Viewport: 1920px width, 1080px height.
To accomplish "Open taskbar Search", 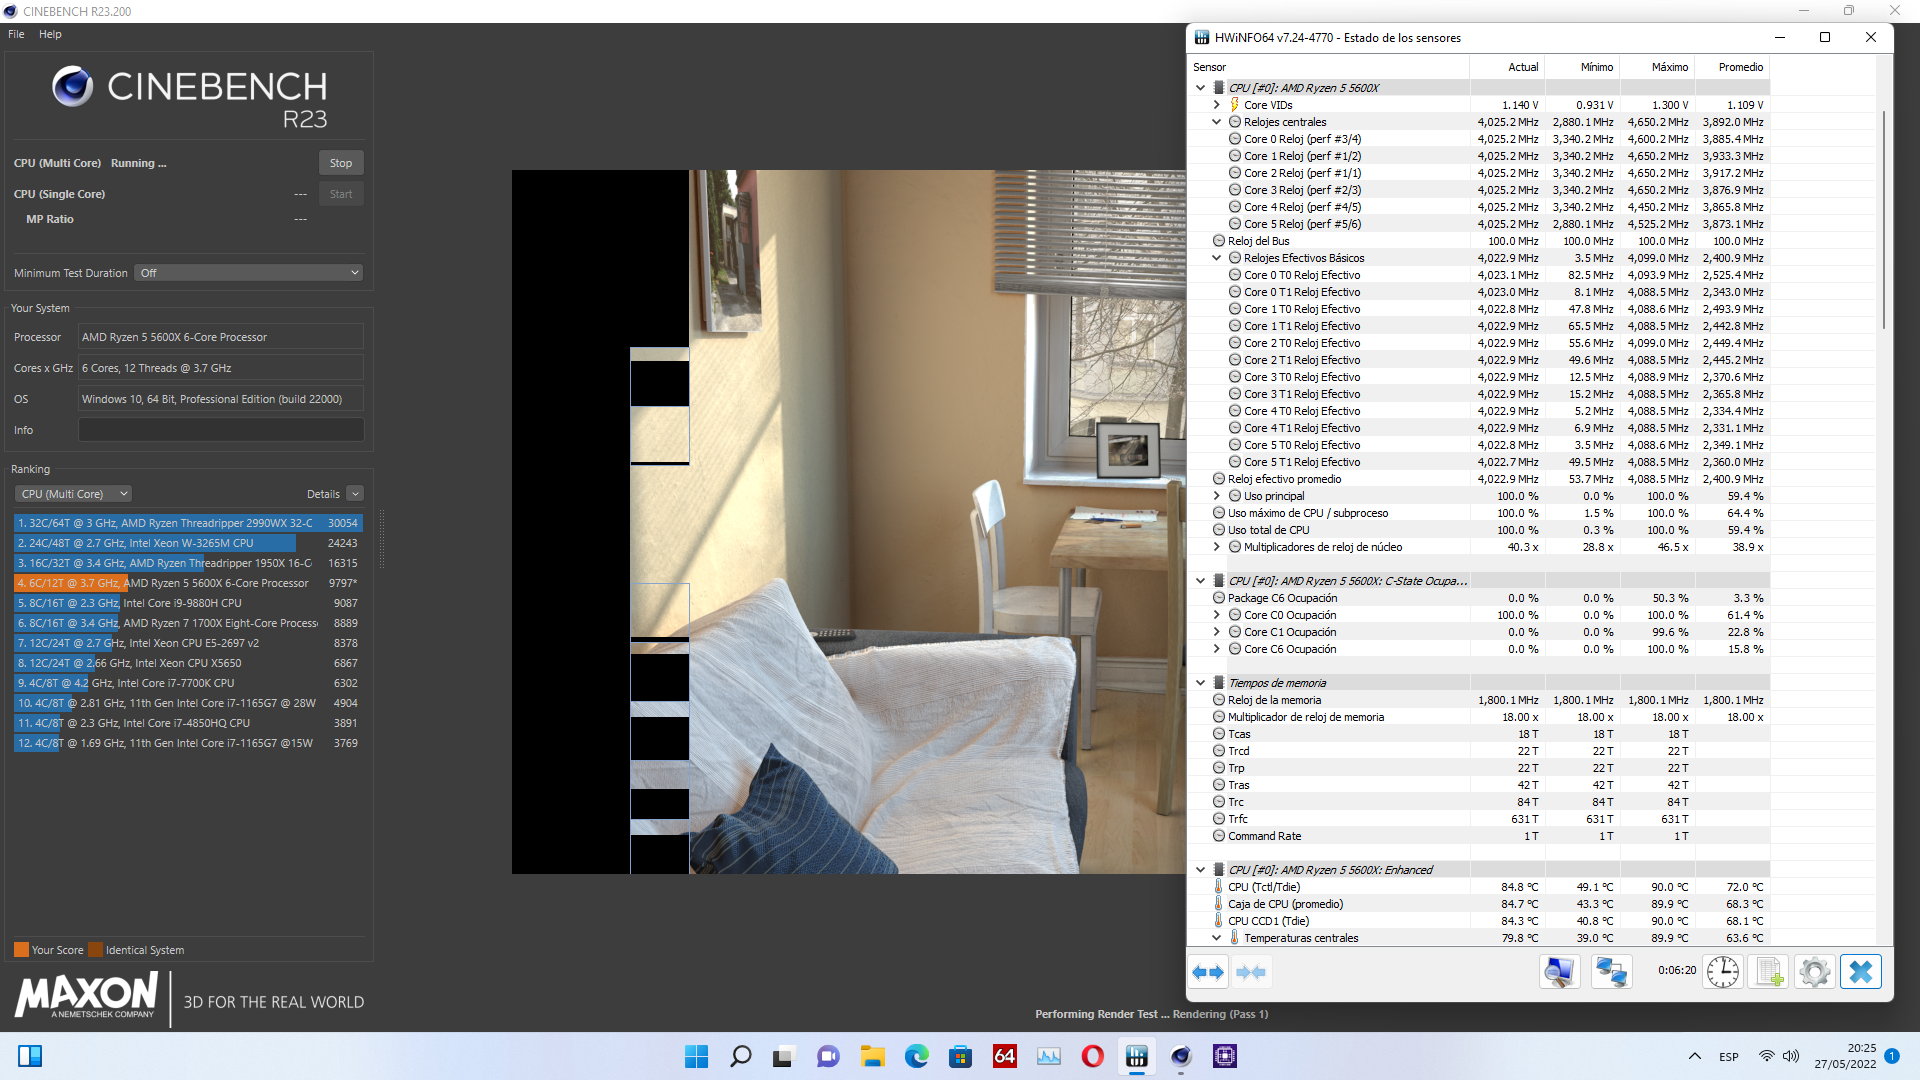I will [740, 1056].
